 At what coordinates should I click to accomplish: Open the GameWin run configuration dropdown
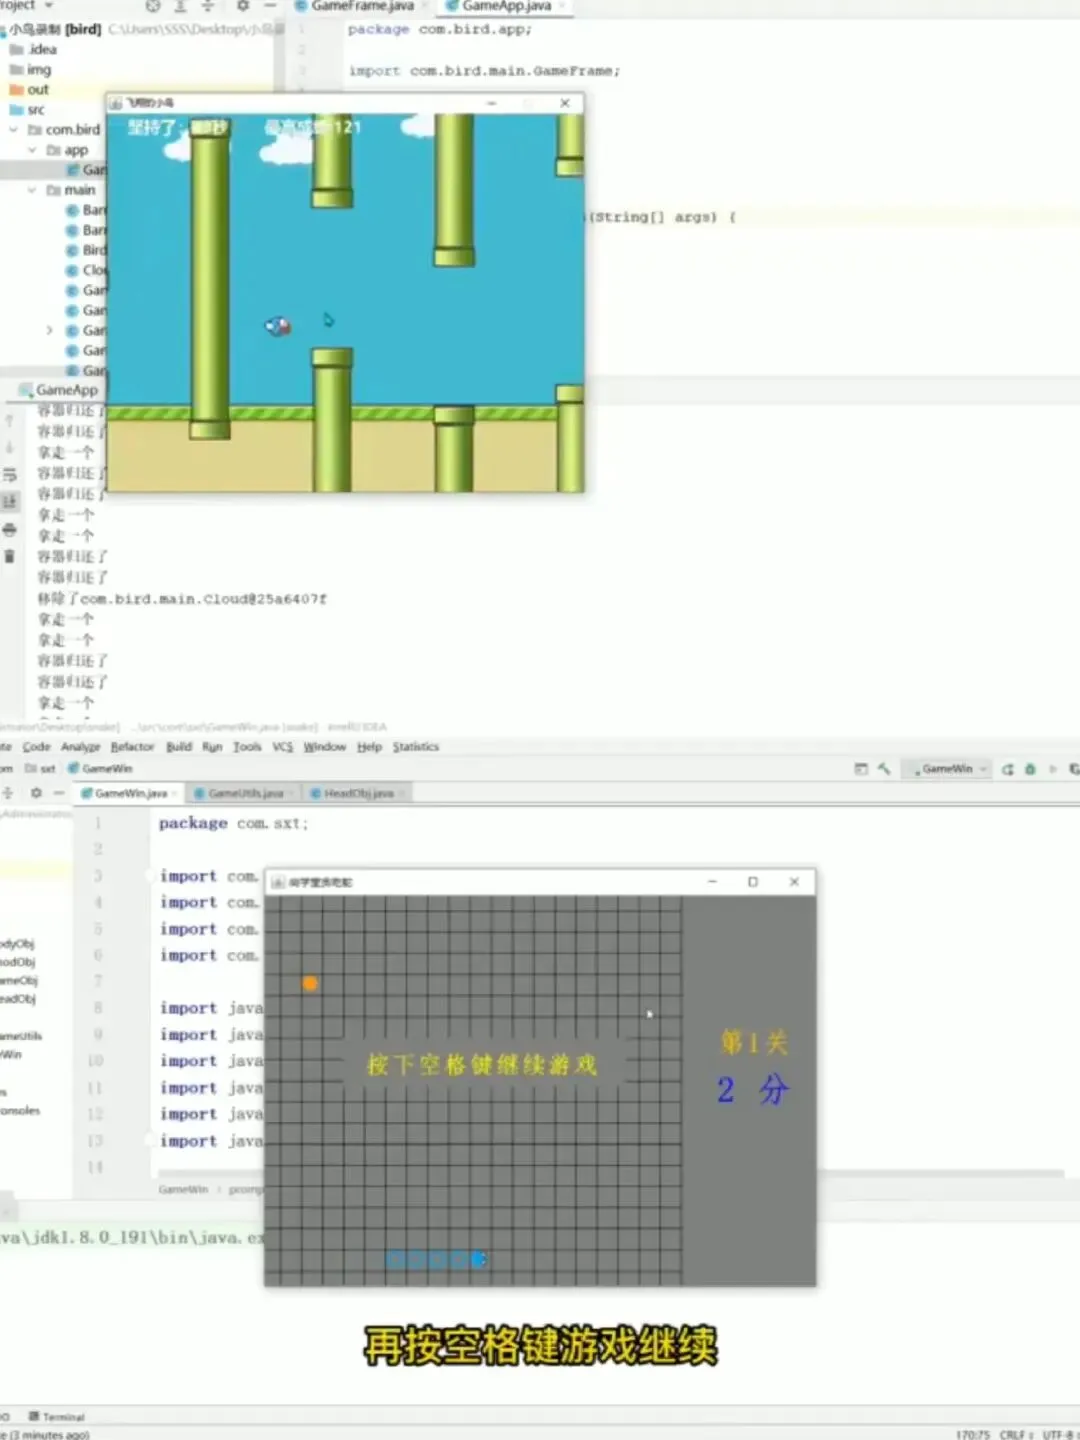[x=948, y=769]
